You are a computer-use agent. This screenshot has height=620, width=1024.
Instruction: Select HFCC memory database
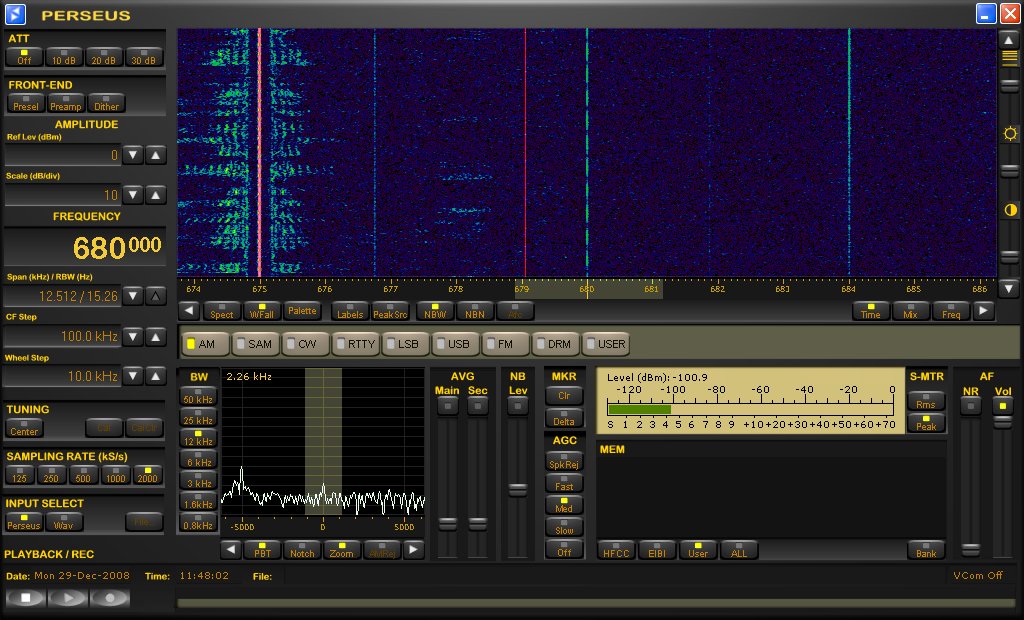click(x=616, y=550)
